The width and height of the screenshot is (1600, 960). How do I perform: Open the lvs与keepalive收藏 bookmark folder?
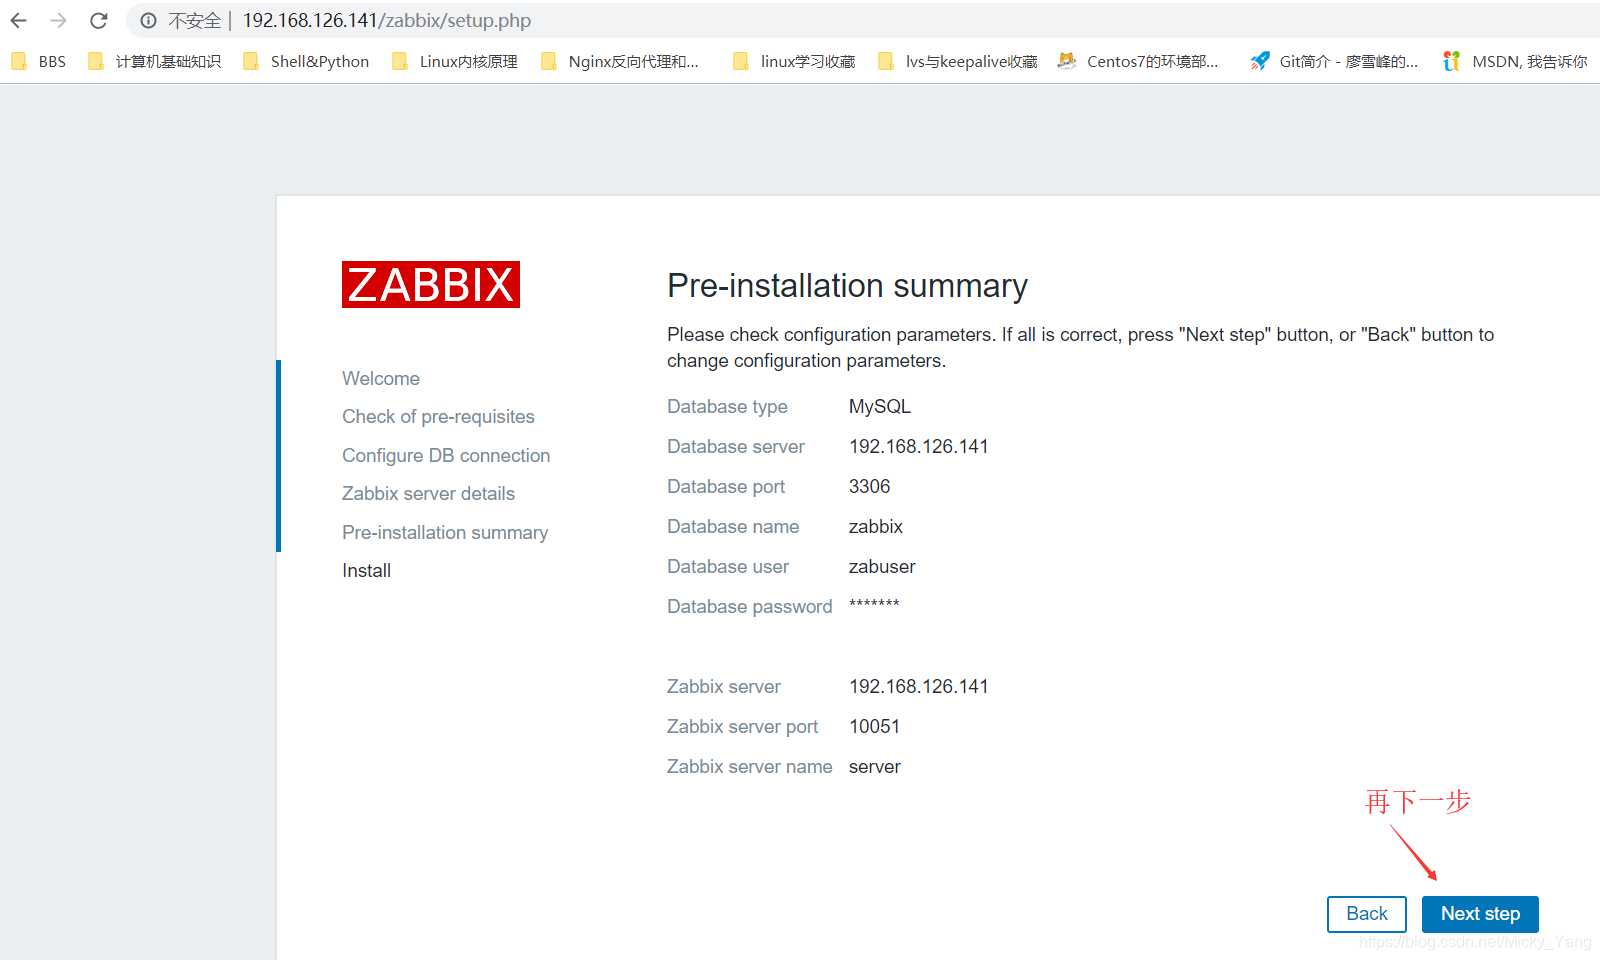958,61
